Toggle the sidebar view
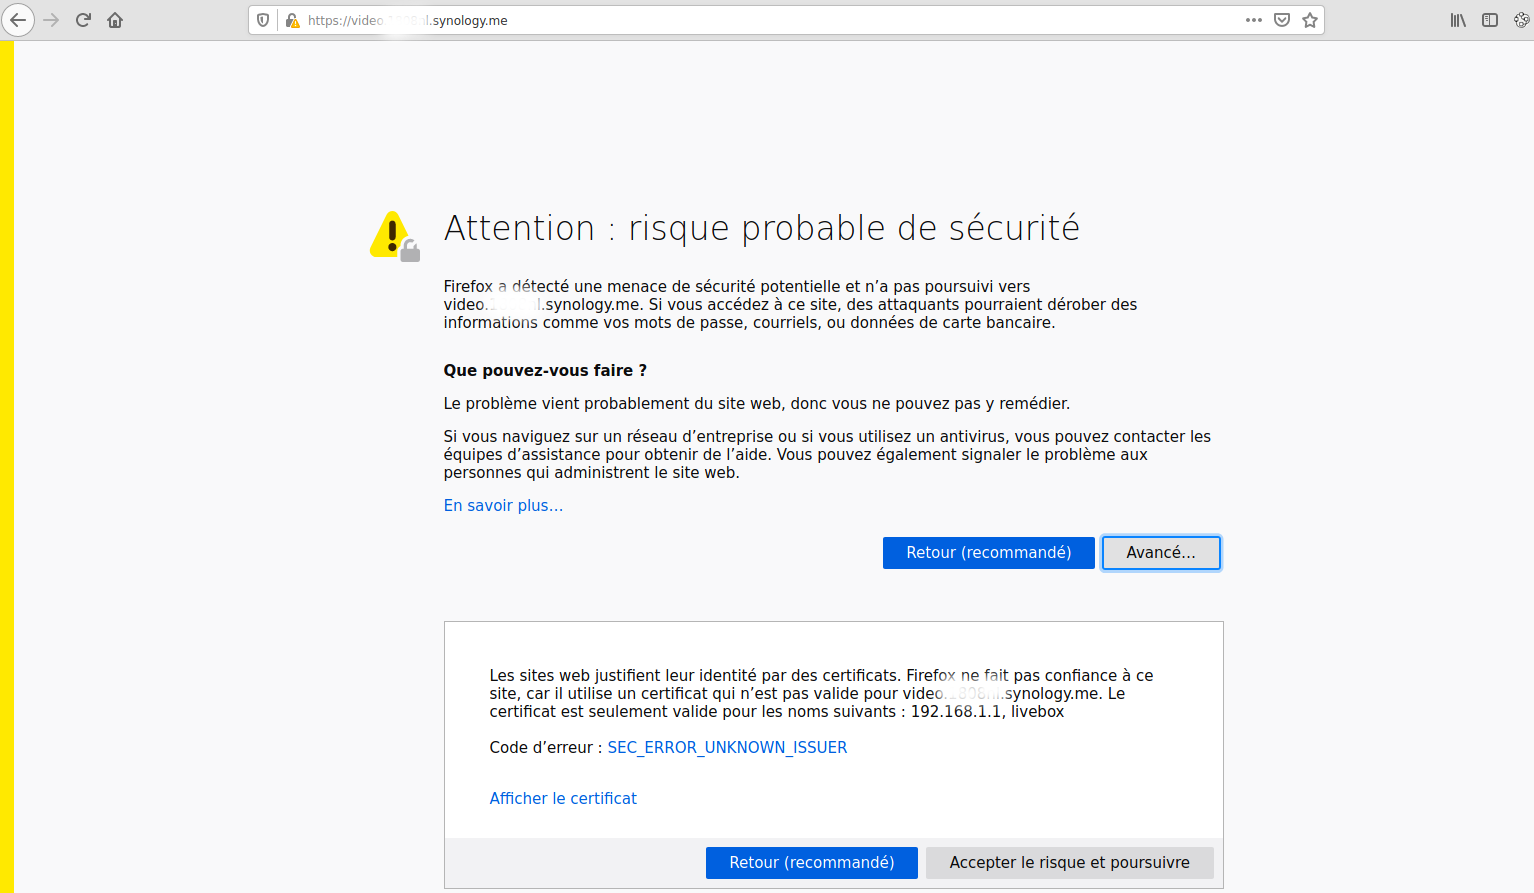1534x893 pixels. (x=1490, y=20)
